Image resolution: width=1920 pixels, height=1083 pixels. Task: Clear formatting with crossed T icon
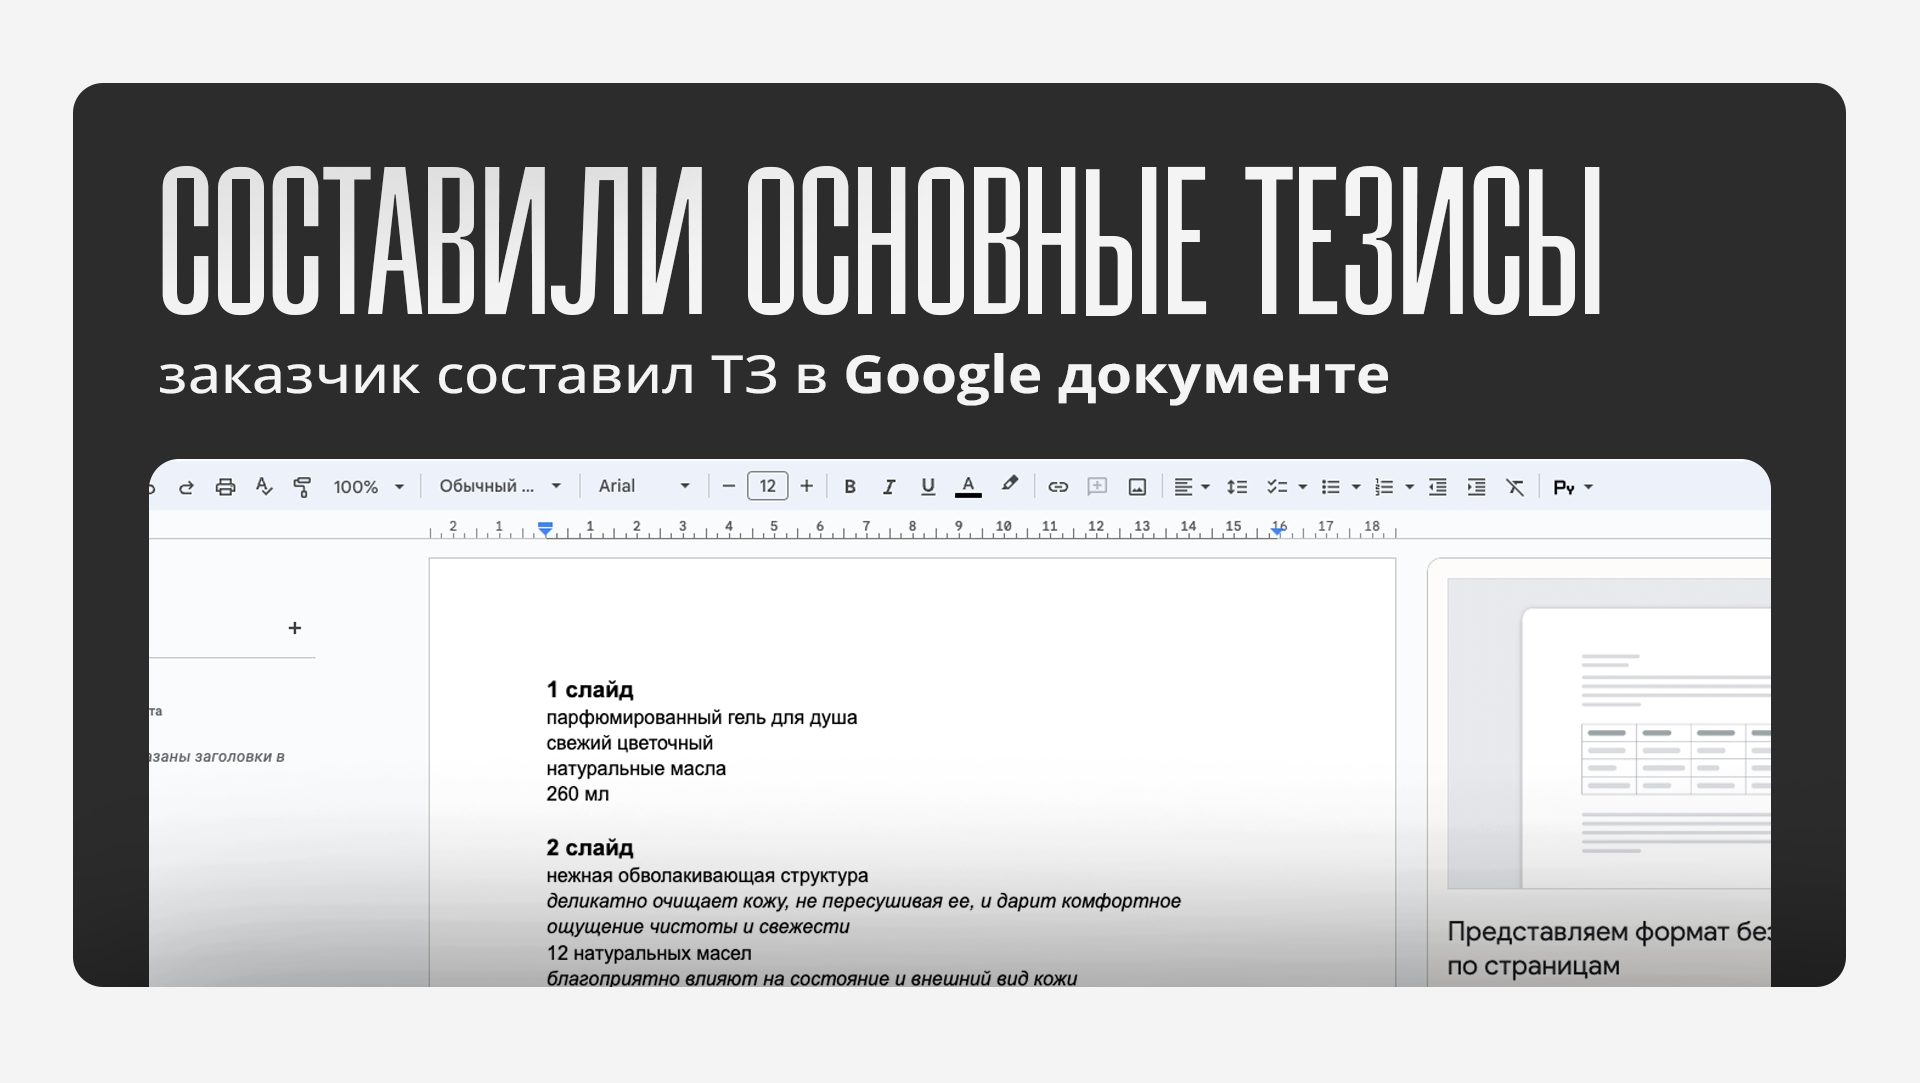pyautogui.click(x=1515, y=487)
